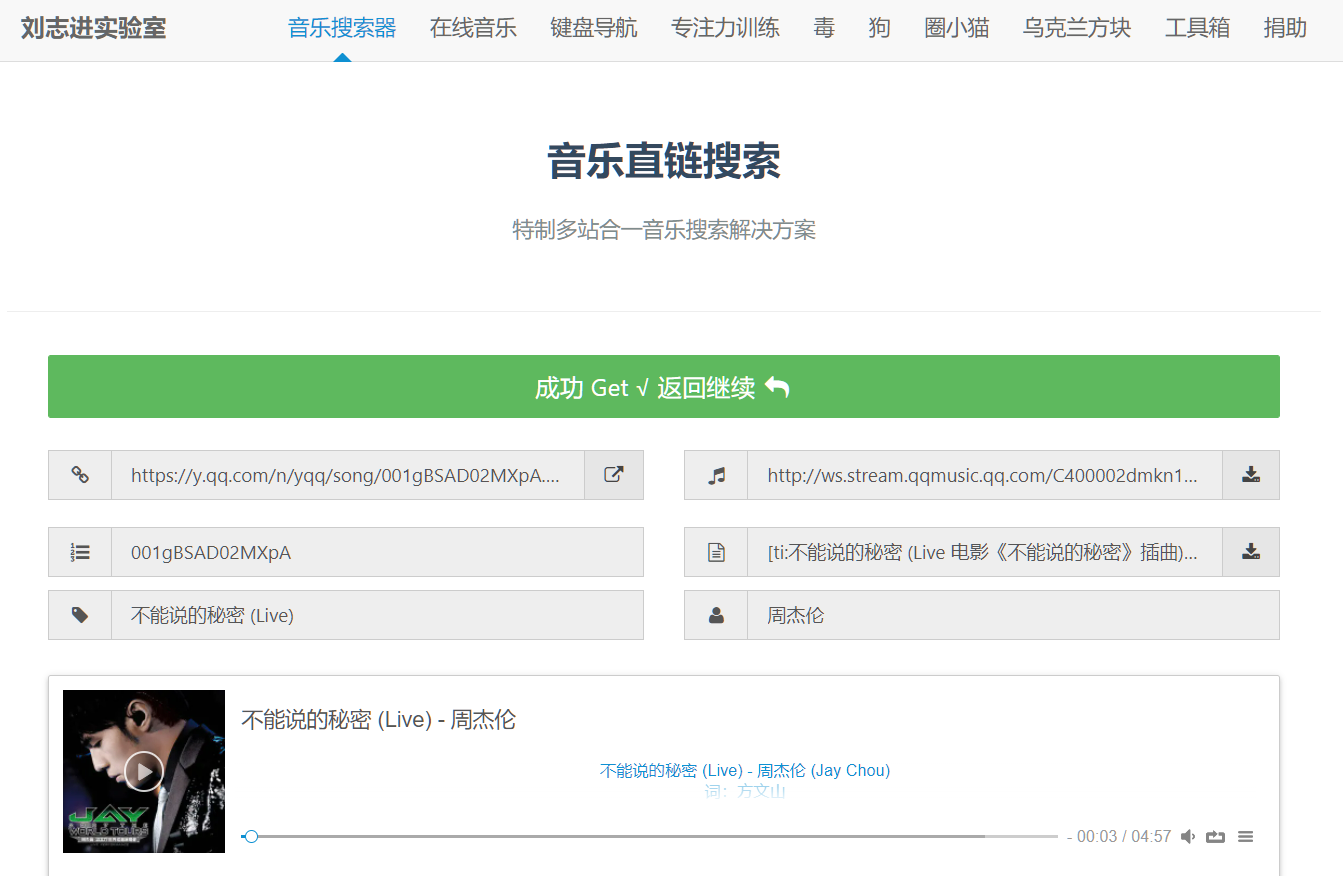Image resolution: width=1343 pixels, height=876 pixels.
Task: Click the person icon beside artist name
Action: coord(716,615)
